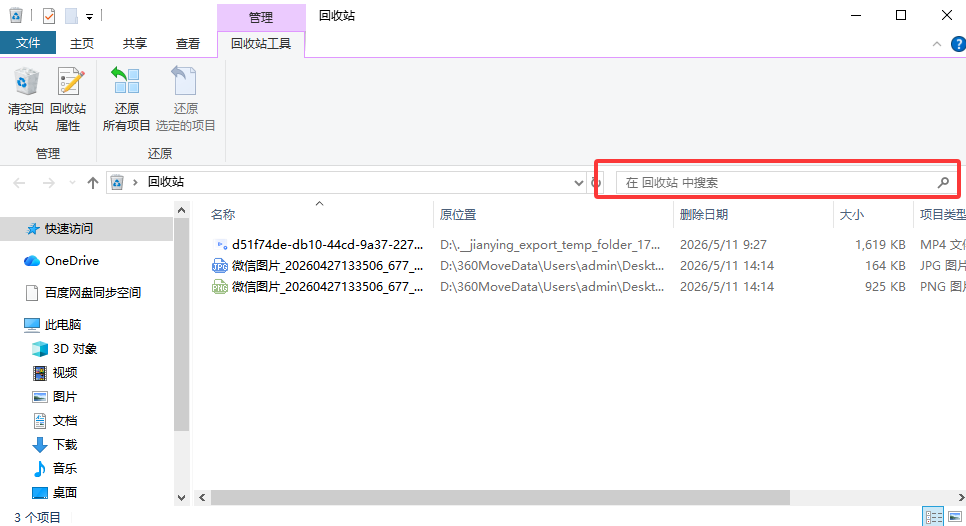Refresh the Recycle Bin view
This screenshot has width=966, height=526.
(596, 182)
